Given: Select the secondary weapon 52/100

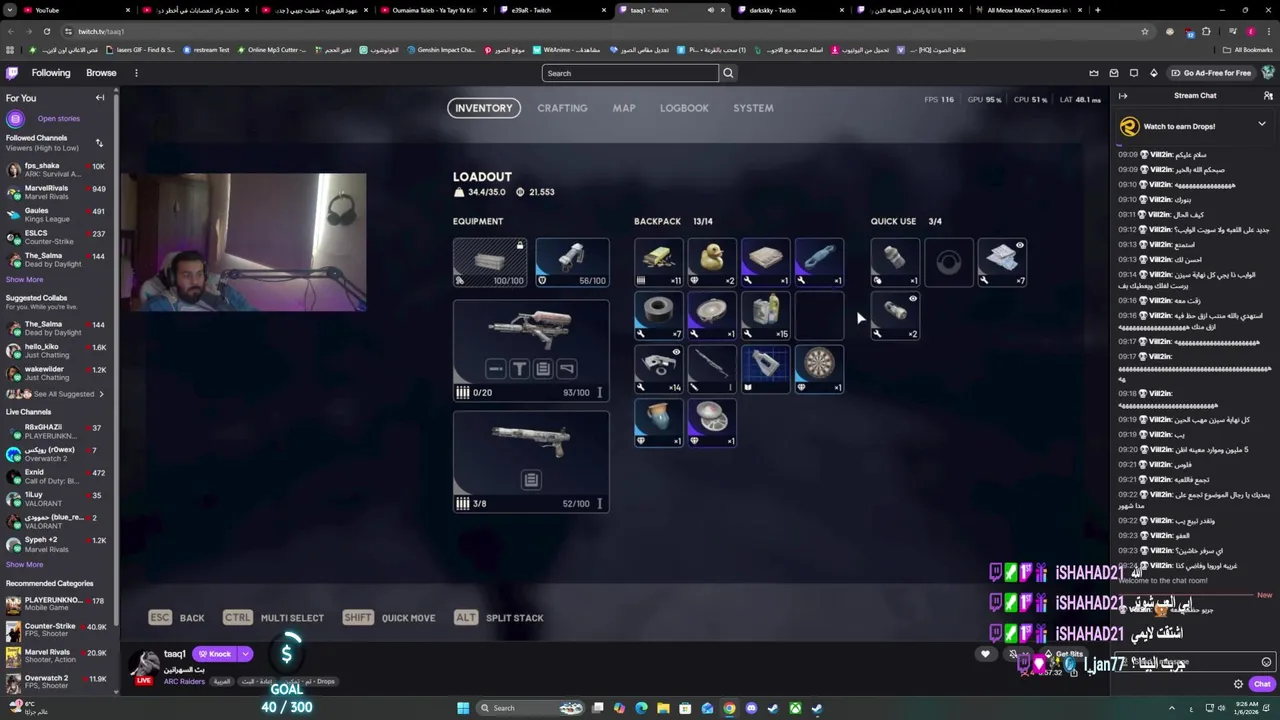Looking at the screenshot, I should pos(531,461).
